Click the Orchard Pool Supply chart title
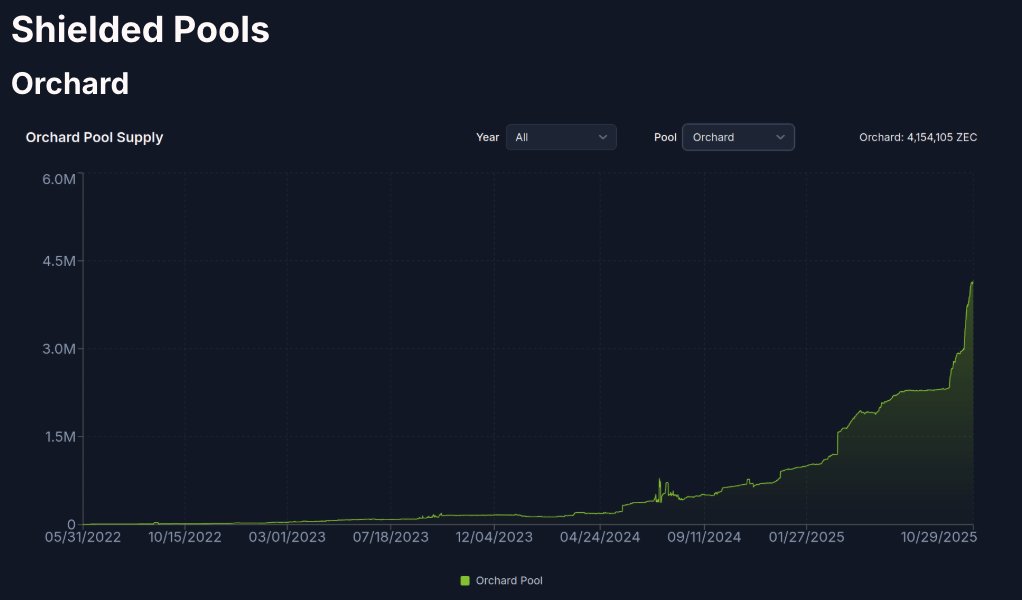Image resolution: width=1022 pixels, height=600 pixels. tap(95, 137)
